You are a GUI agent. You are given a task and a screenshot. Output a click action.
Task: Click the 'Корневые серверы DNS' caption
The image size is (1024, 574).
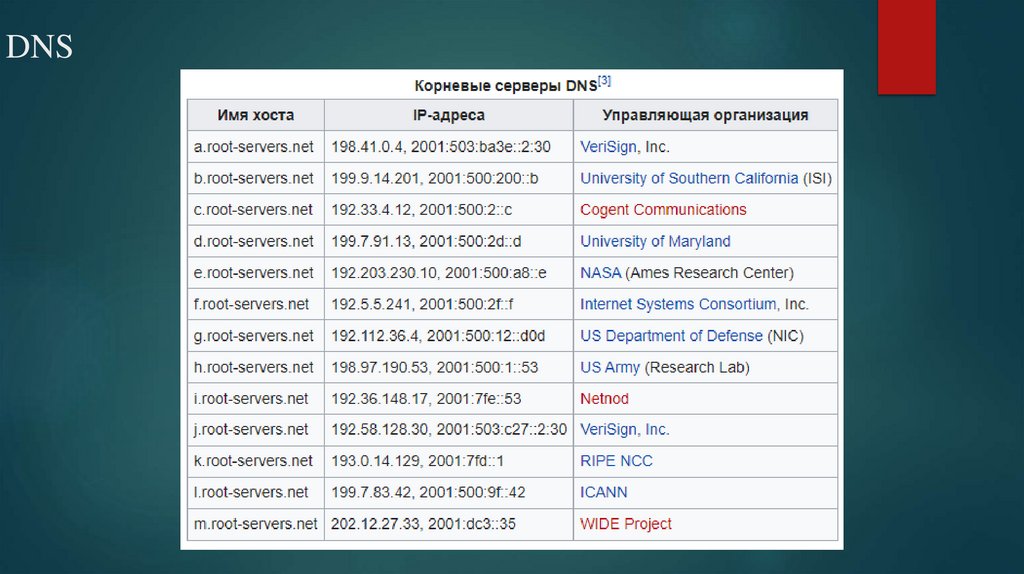coord(505,86)
